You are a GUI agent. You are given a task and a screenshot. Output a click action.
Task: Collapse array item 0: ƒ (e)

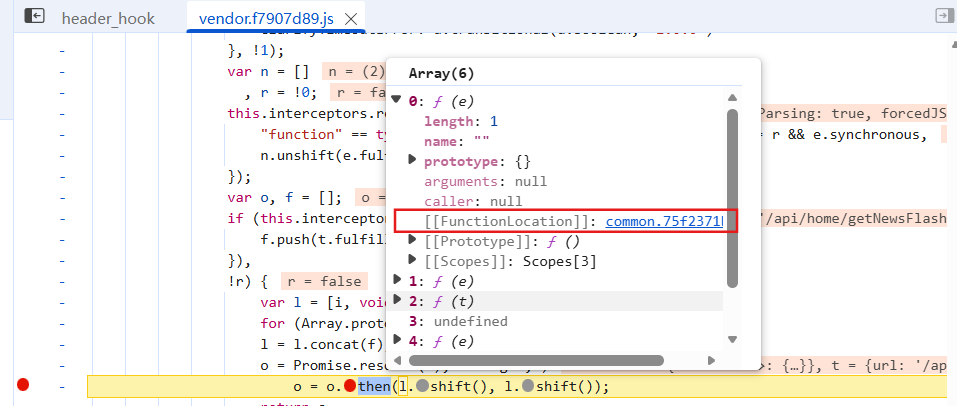point(397,100)
